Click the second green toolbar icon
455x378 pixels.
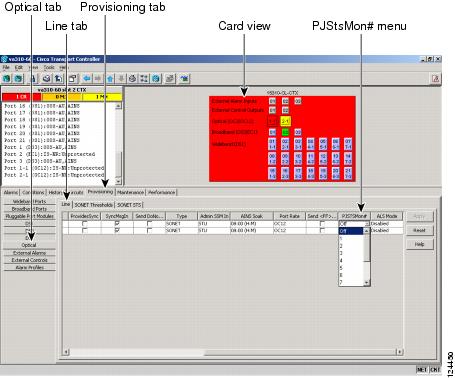click(18, 79)
